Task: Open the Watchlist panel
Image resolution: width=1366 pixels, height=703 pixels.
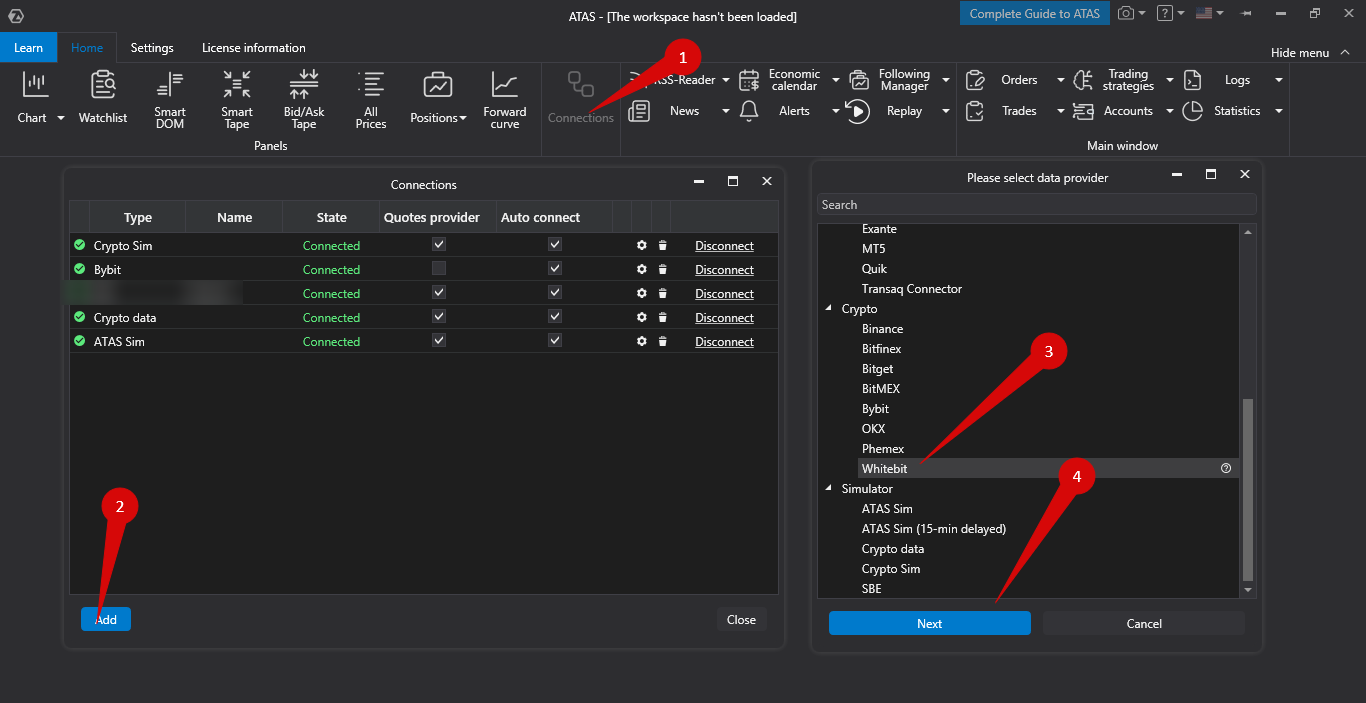Action: point(103,98)
